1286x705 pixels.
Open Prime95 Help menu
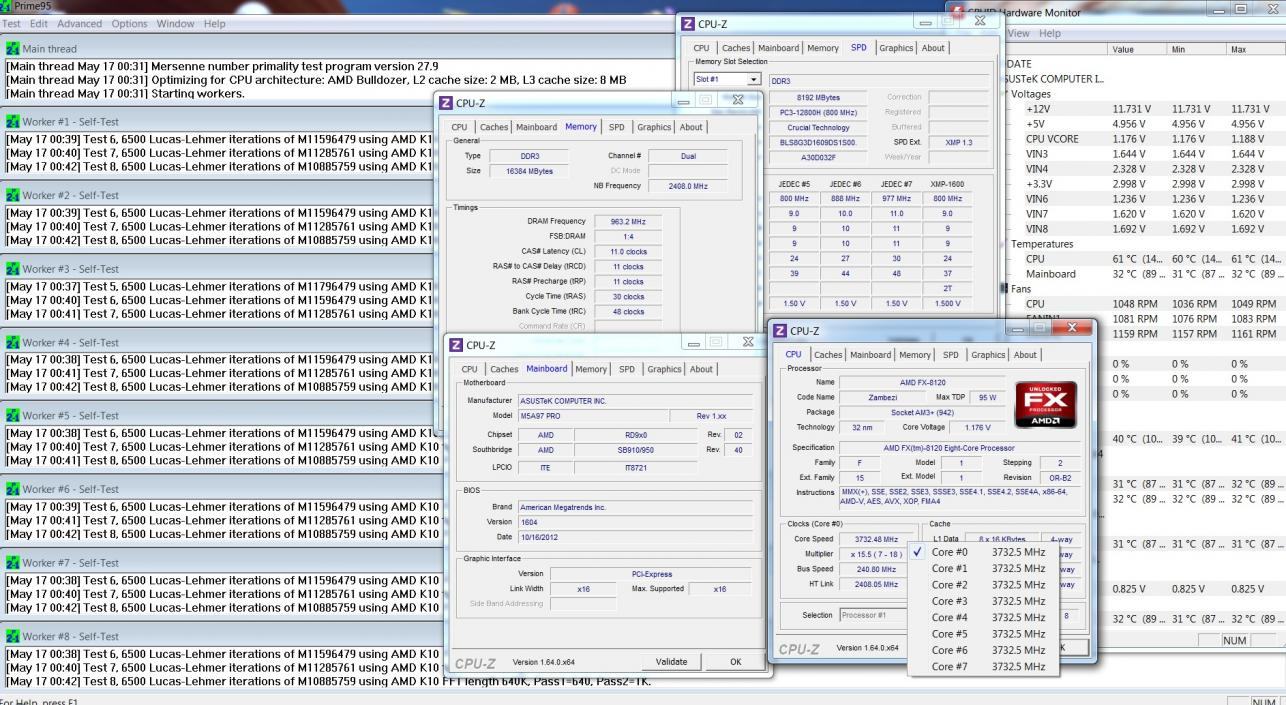pyautogui.click(x=215, y=23)
